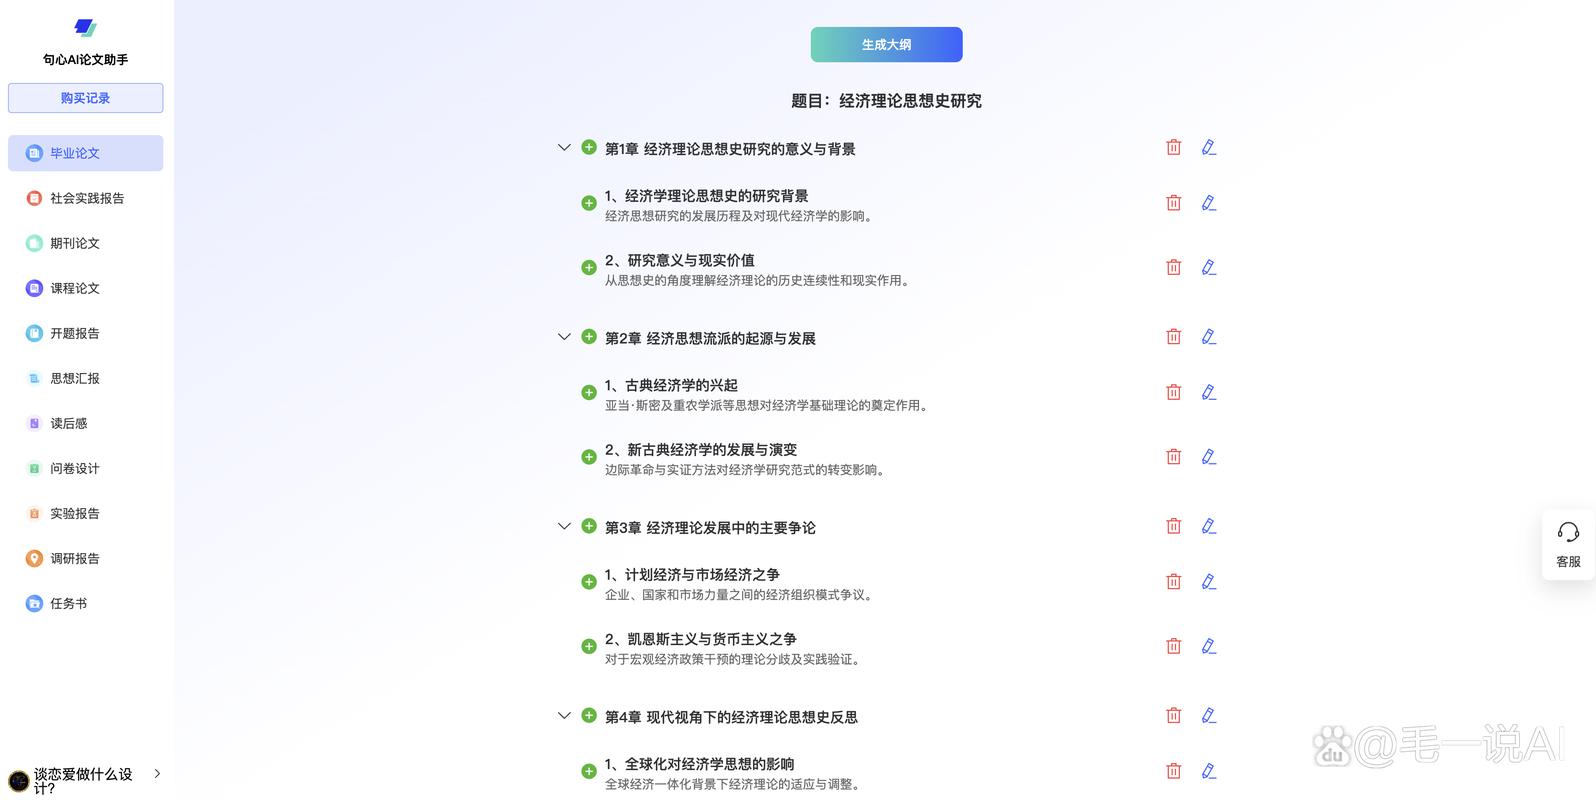Edit section 研究意义与现实价值
This screenshot has width=1596, height=800.
point(1209,267)
